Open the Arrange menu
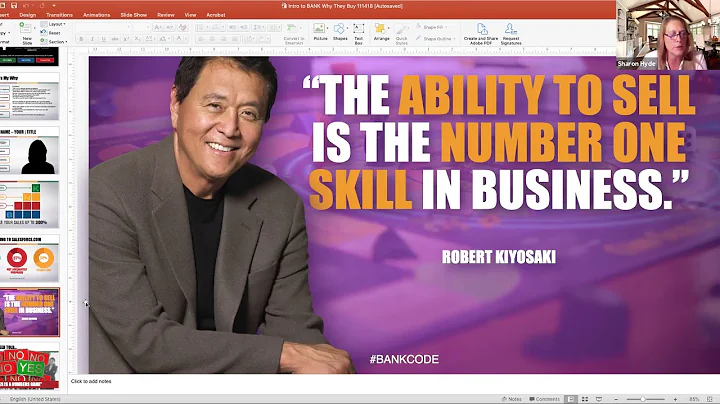The width and height of the screenshot is (720, 404). pos(381,32)
